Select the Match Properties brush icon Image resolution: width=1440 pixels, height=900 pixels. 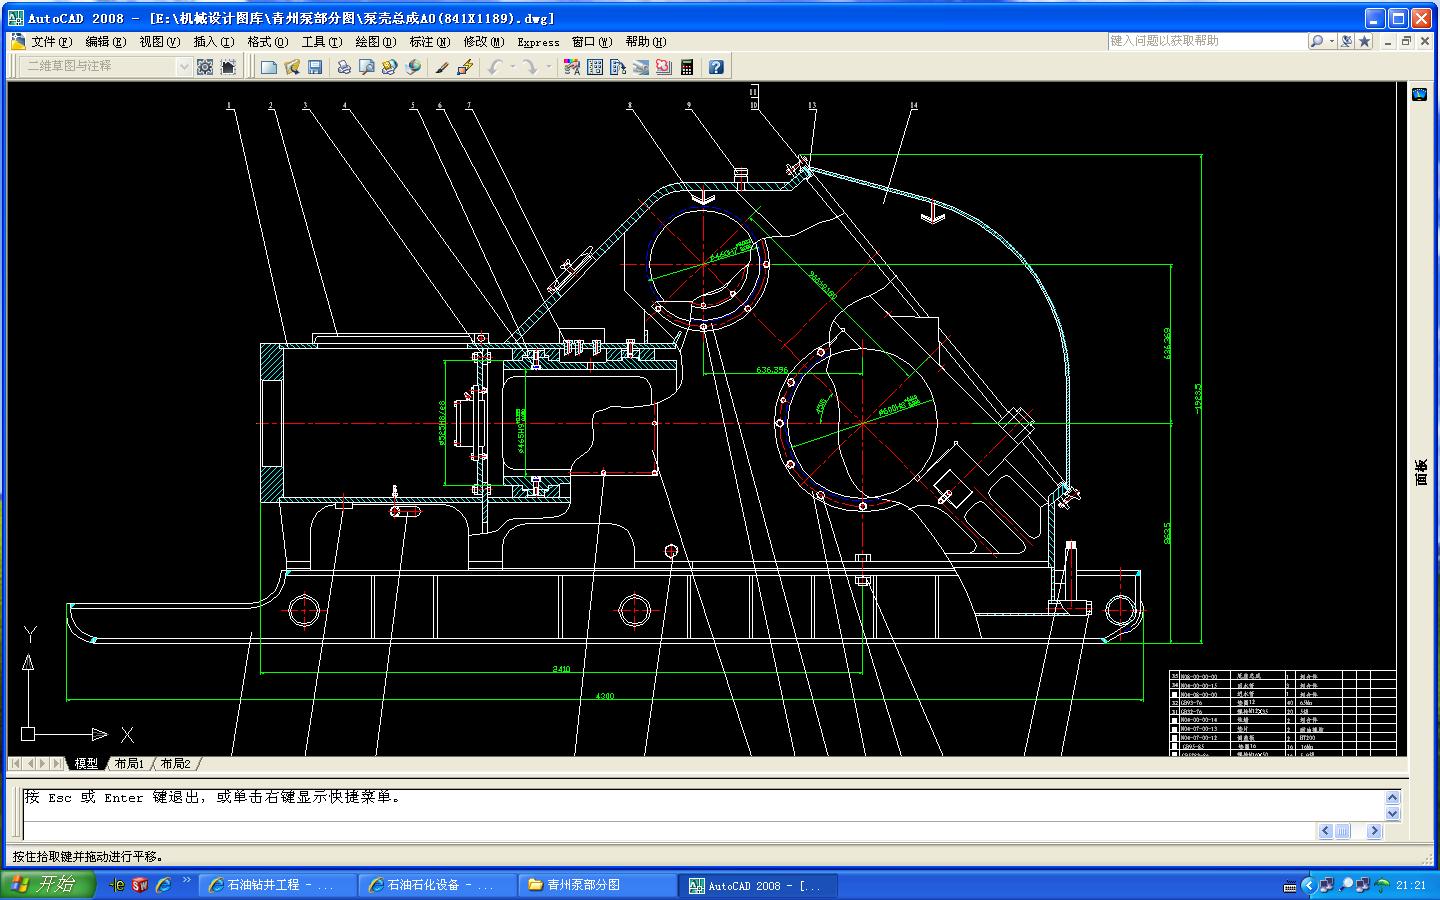[x=441, y=67]
